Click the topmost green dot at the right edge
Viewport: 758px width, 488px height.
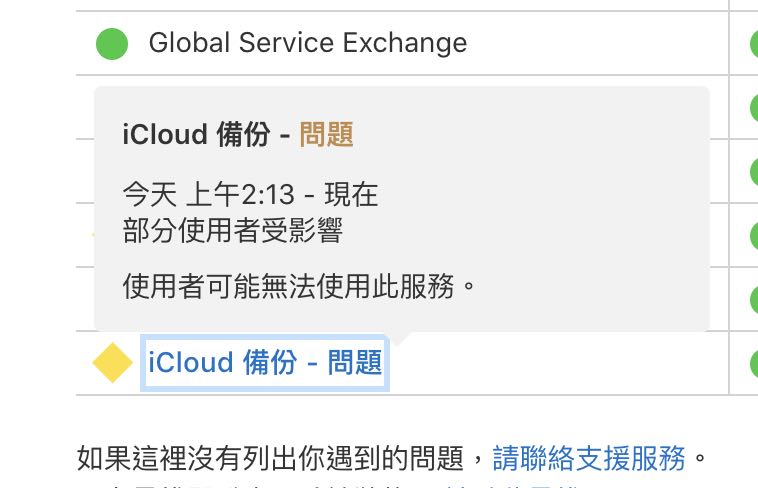click(x=754, y=44)
